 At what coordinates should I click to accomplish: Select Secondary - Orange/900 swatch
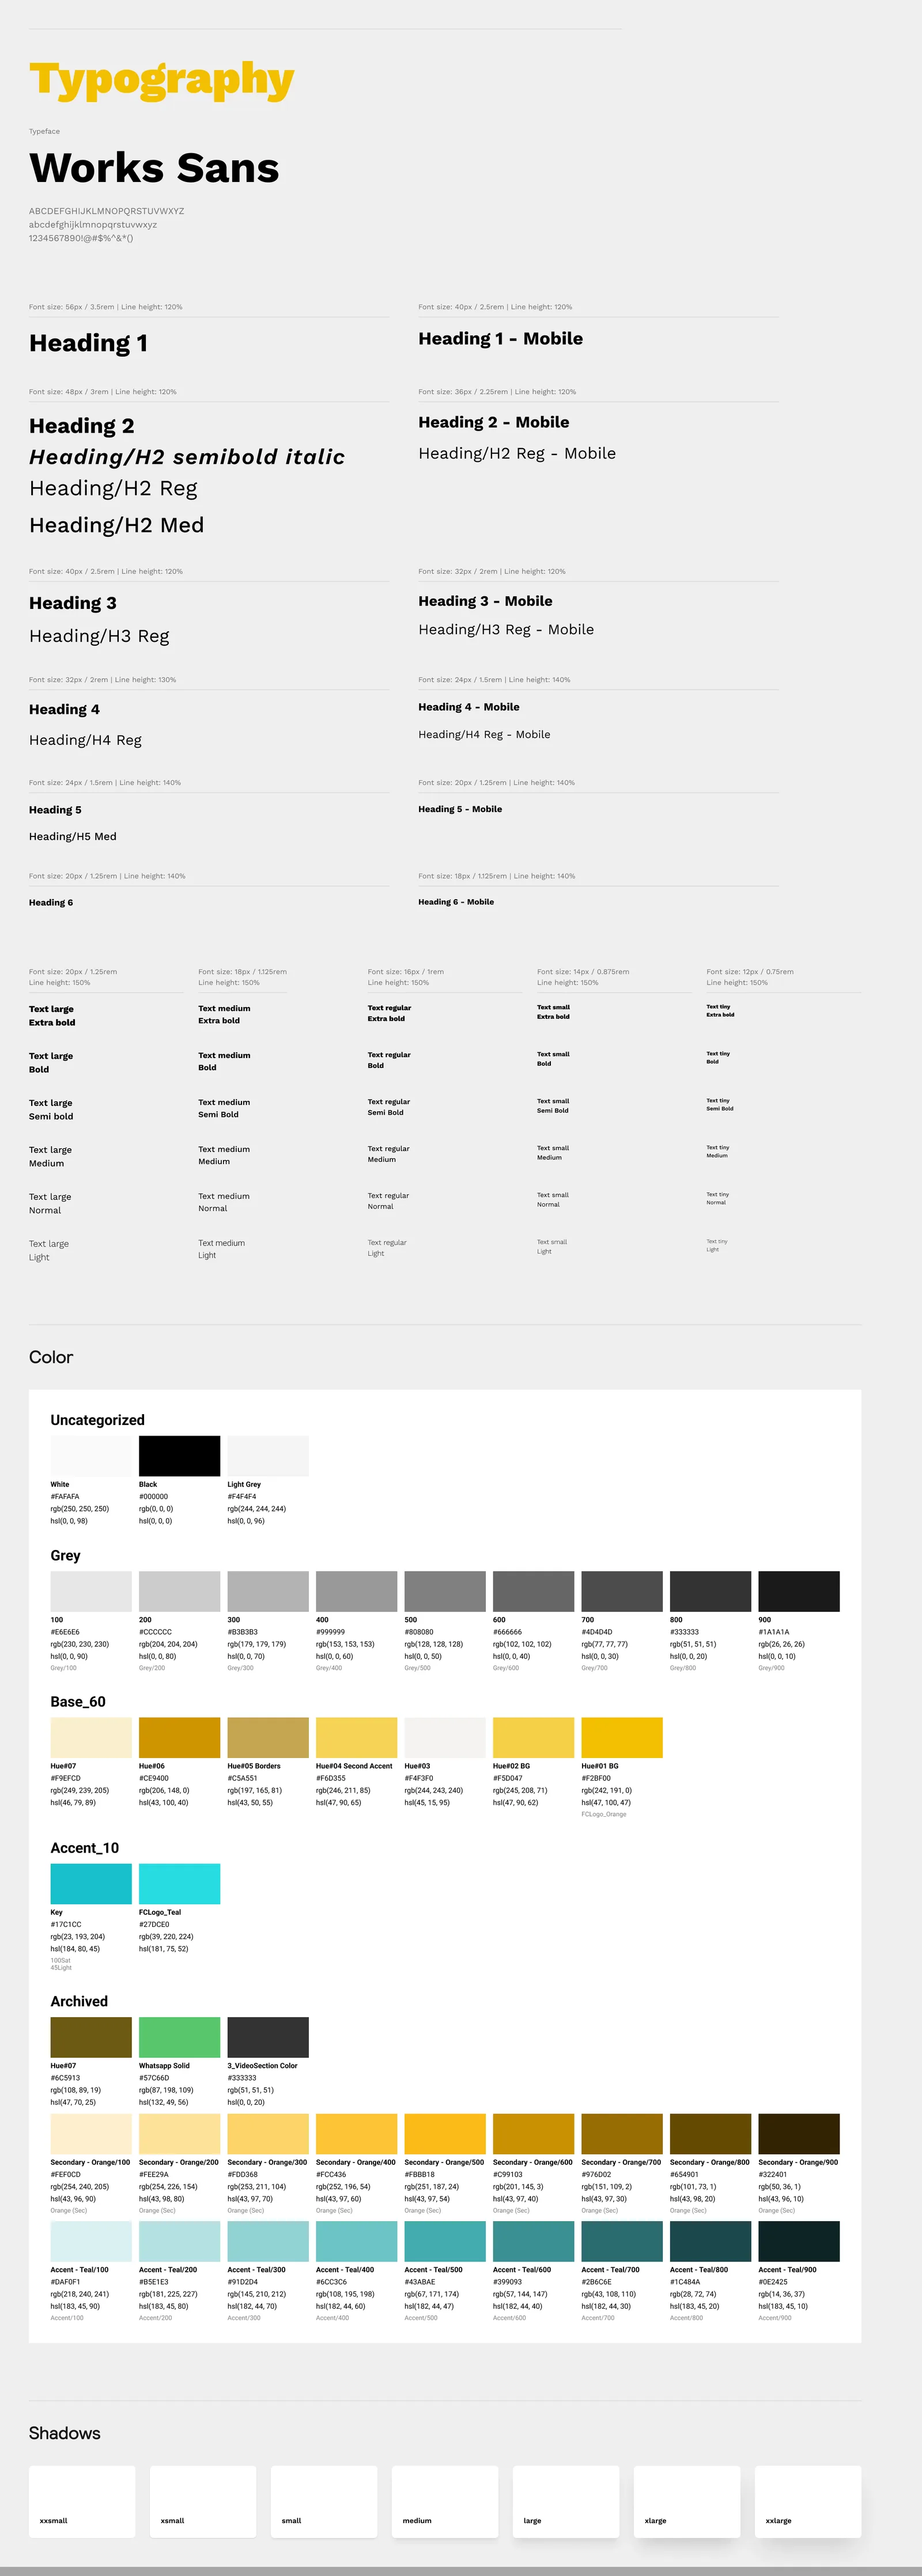(799, 2133)
